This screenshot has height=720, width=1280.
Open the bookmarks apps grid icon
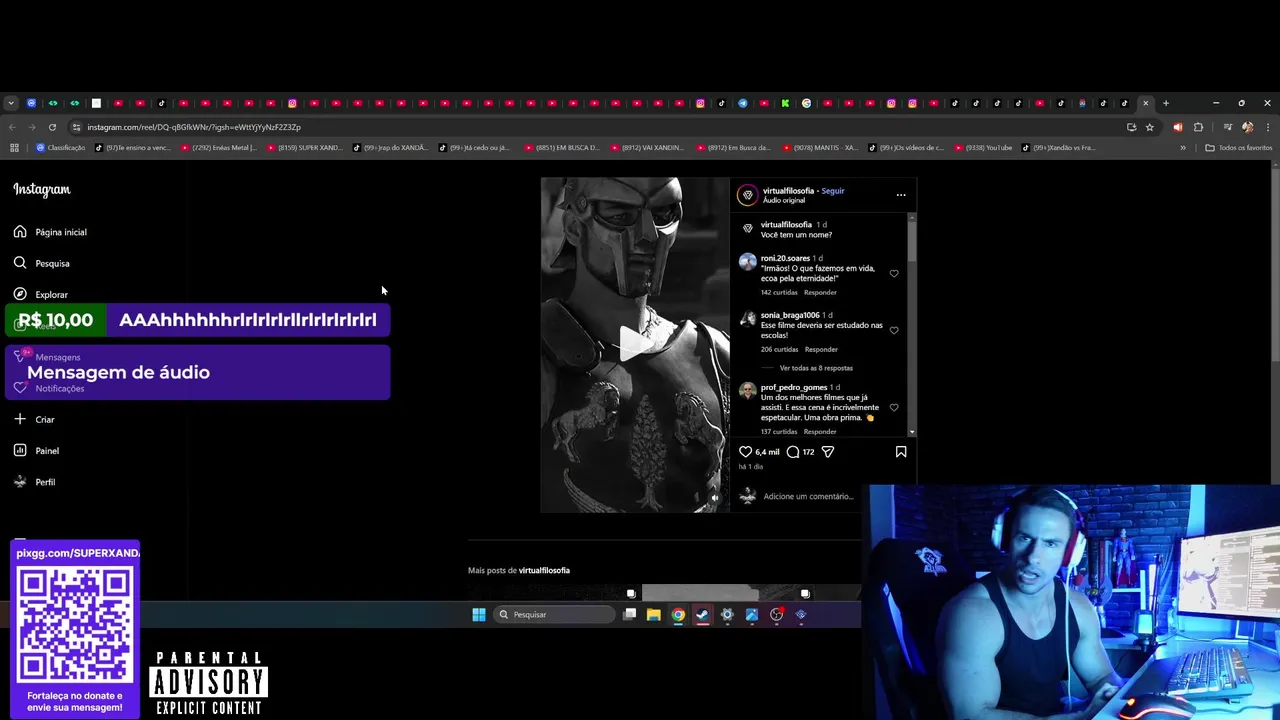(14, 148)
